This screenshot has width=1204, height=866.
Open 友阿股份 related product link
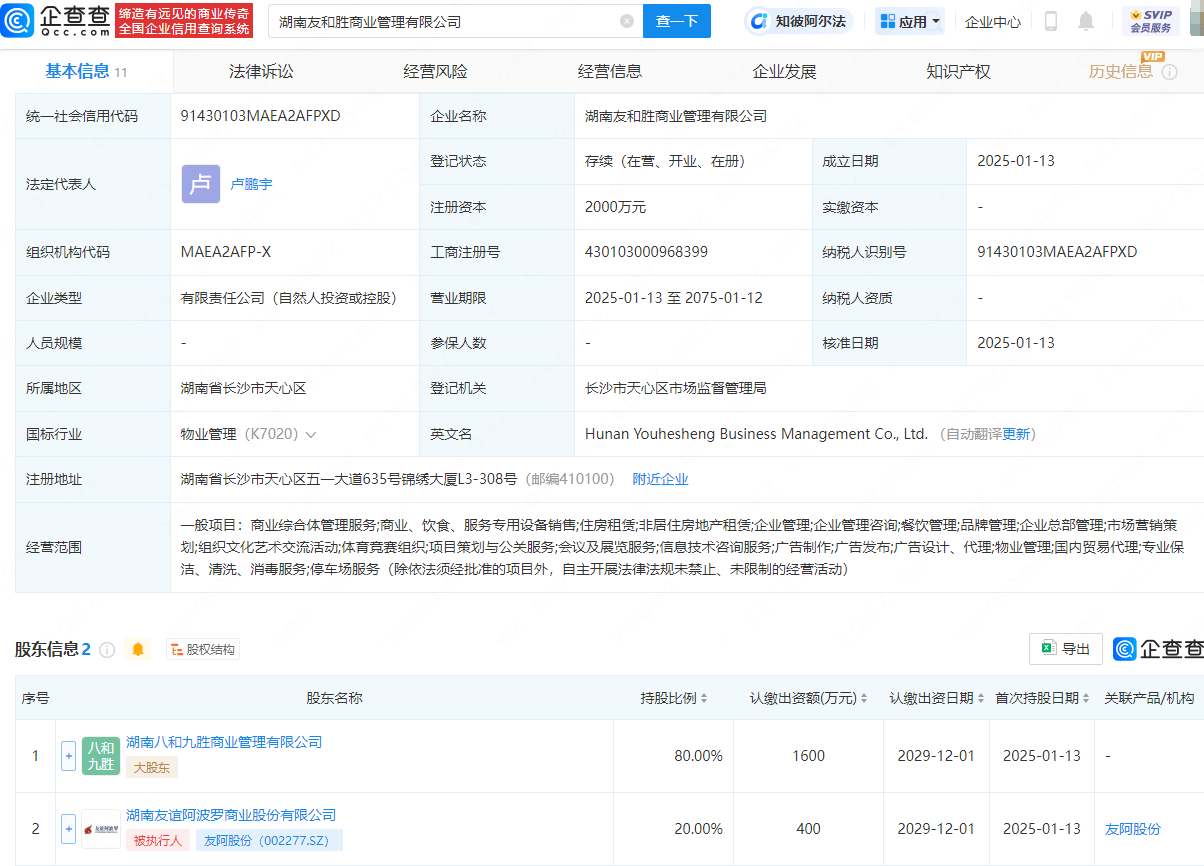[x=1133, y=829]
